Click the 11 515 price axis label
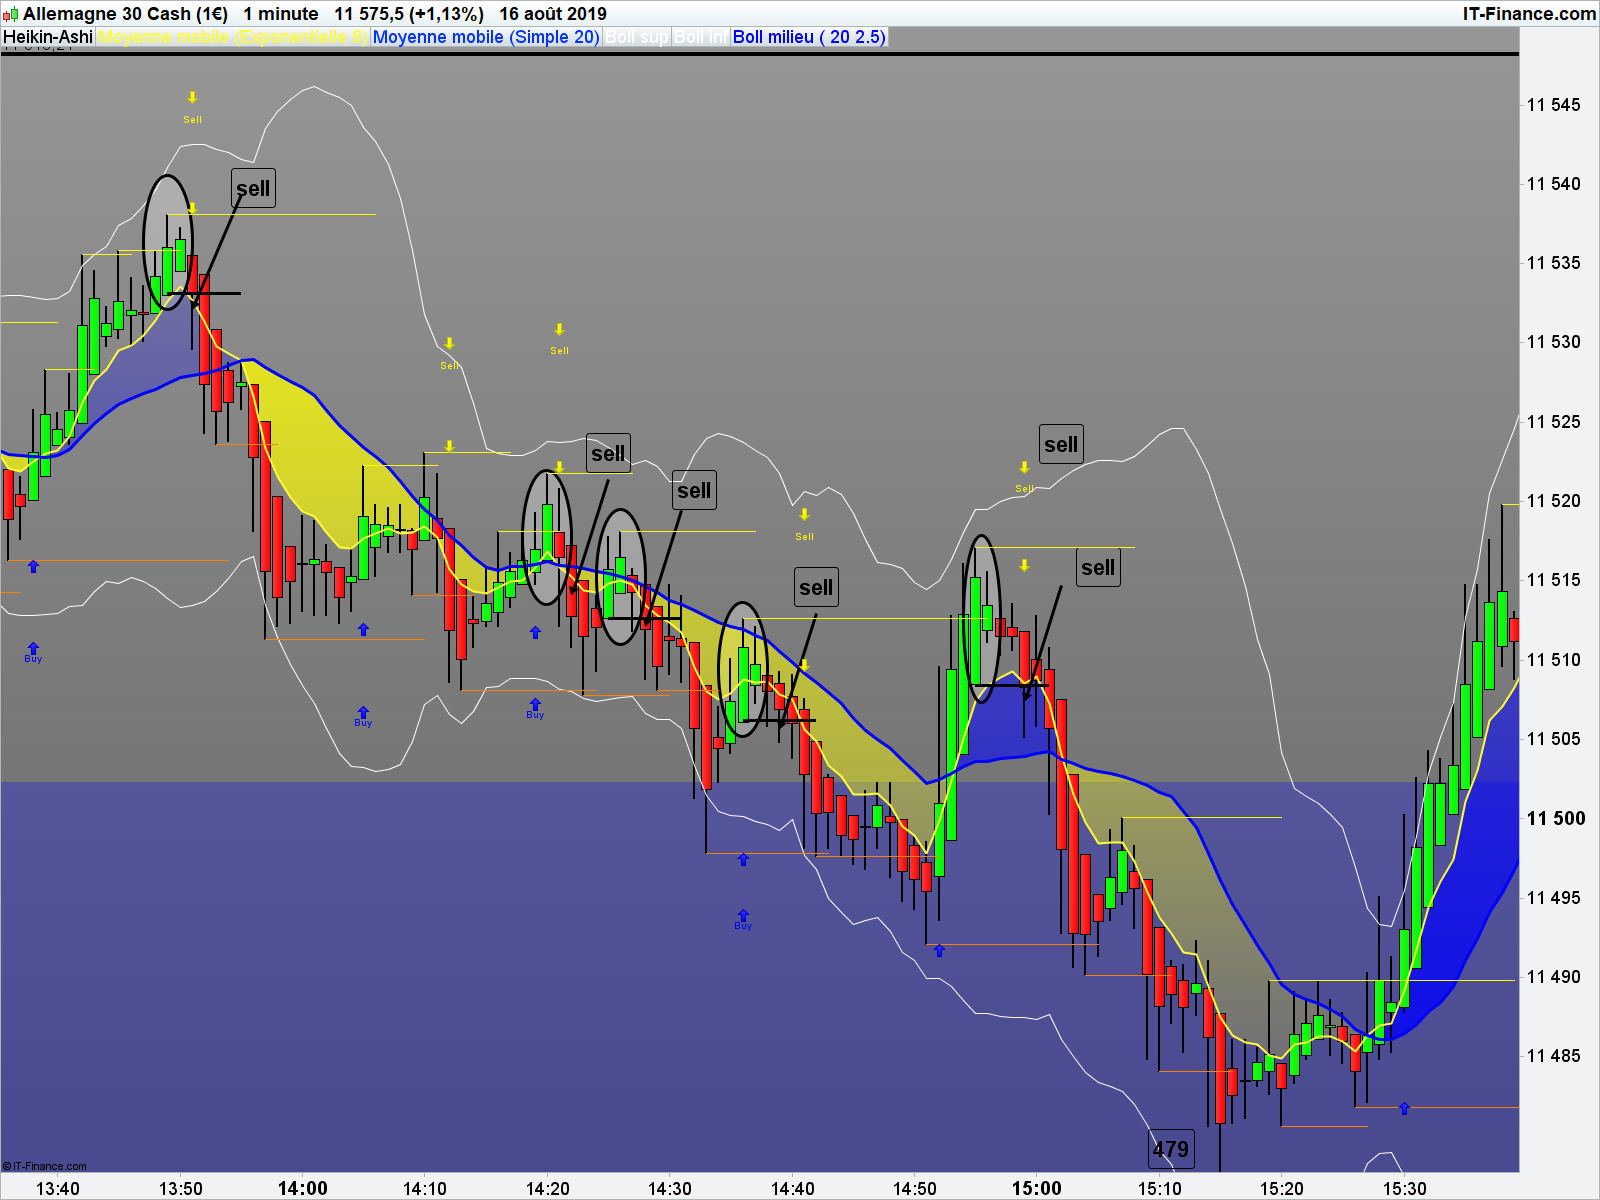 (1554, 580)
